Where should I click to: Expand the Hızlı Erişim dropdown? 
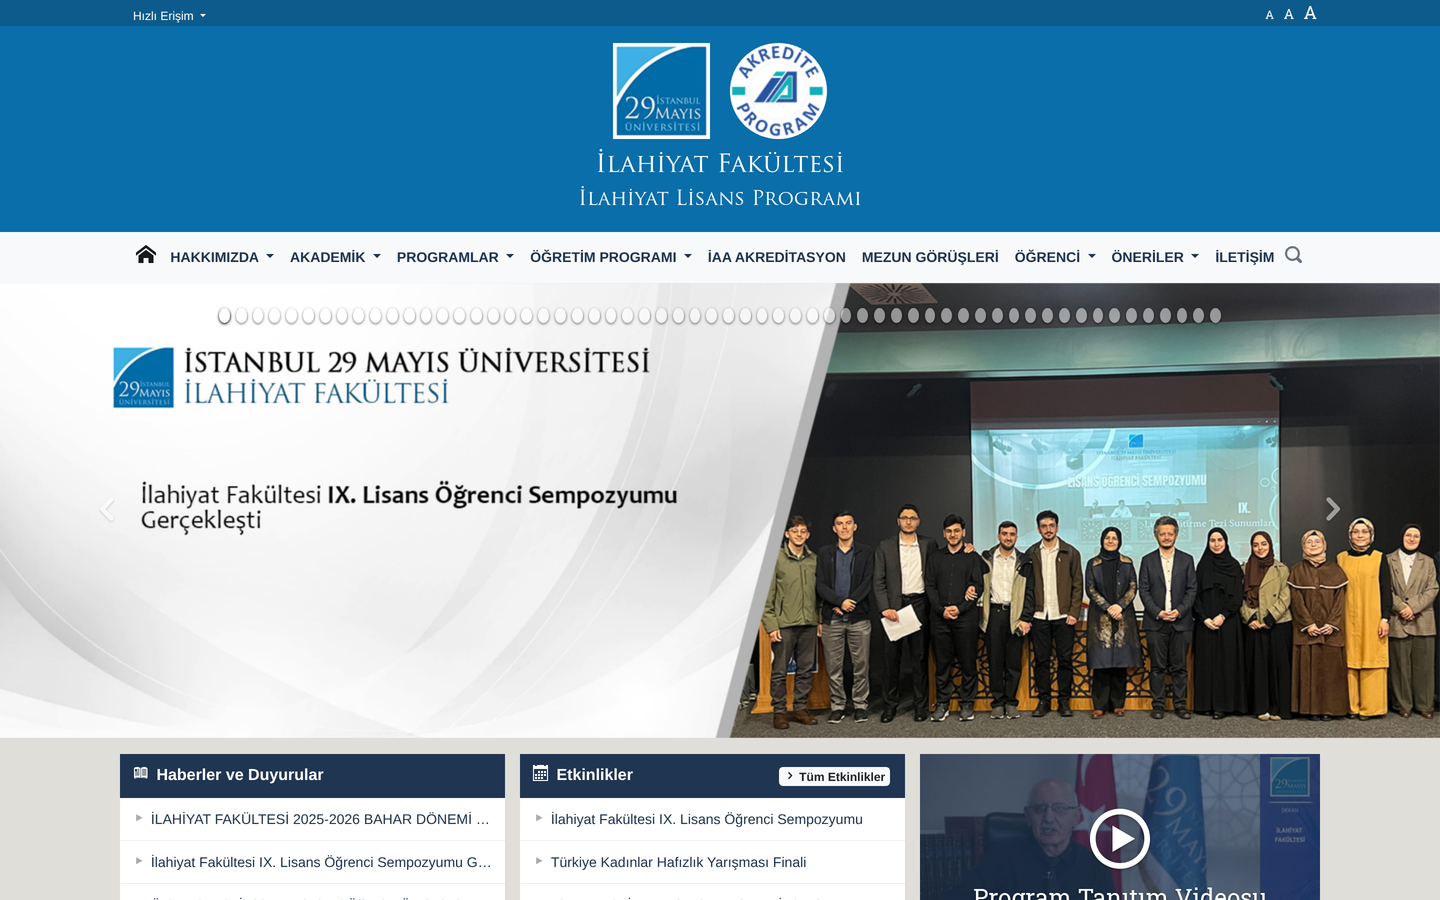169,16
